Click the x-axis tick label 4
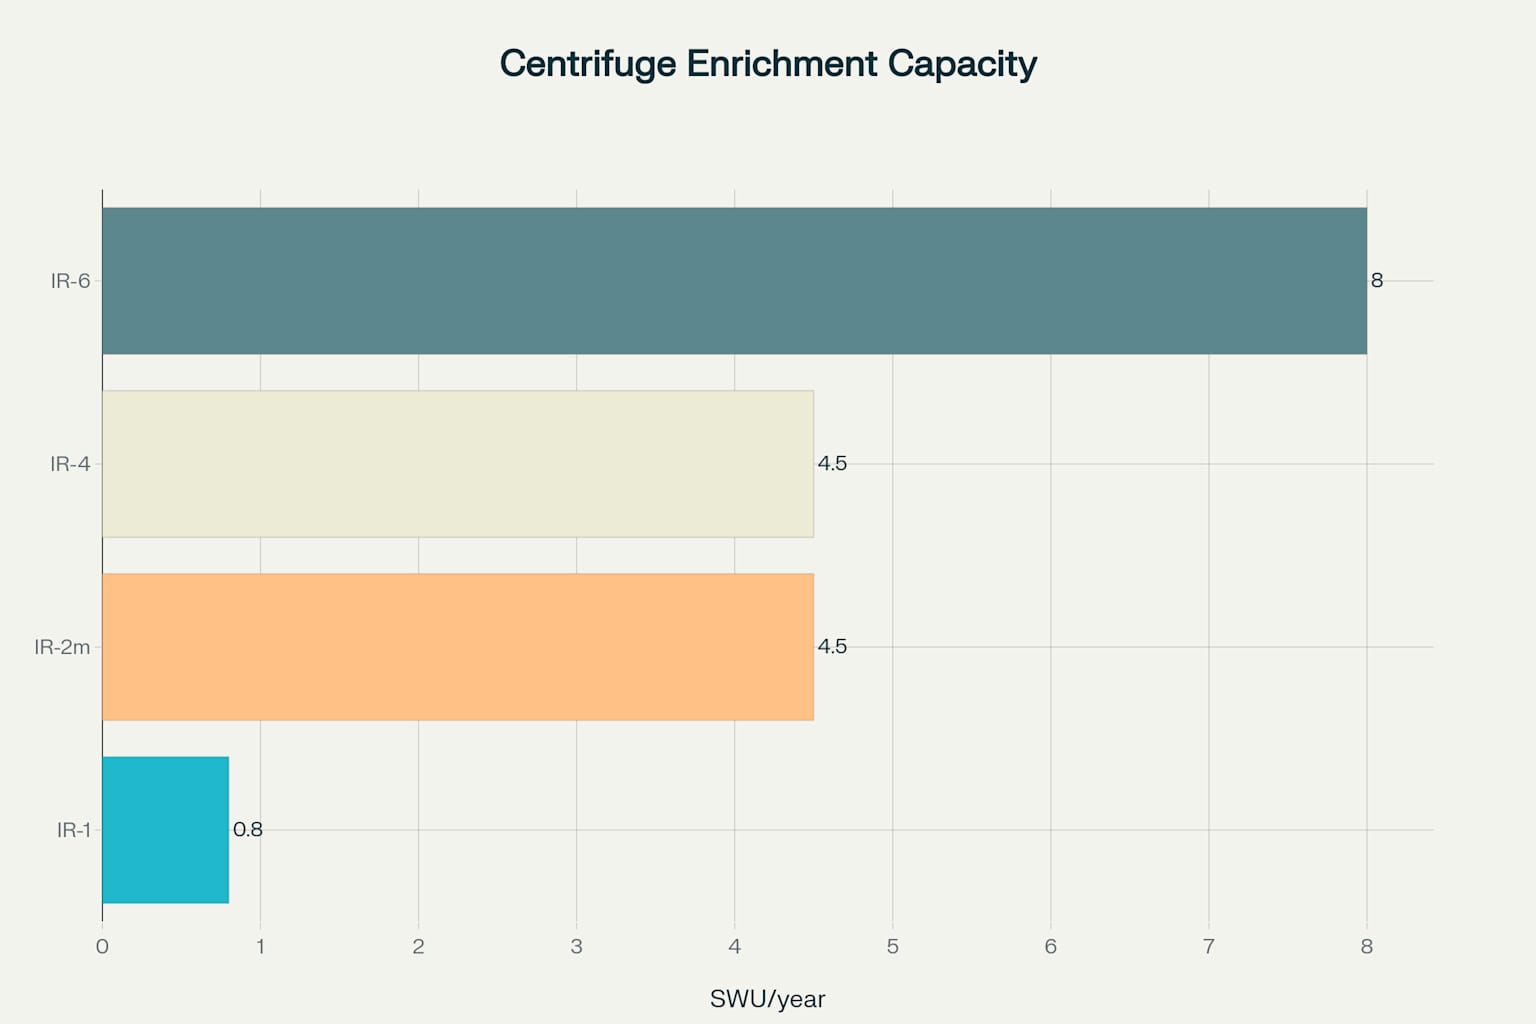Viewport: 1536px width, 1024px height. pyautogui.click(x=734, y=947)
